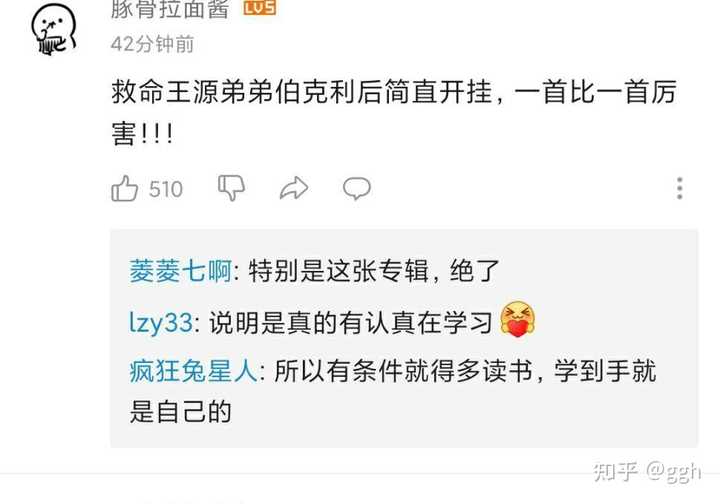Like the comment with thumbs-up icon
Viewport: 720px width, 504px height.
tap(124, 188)
